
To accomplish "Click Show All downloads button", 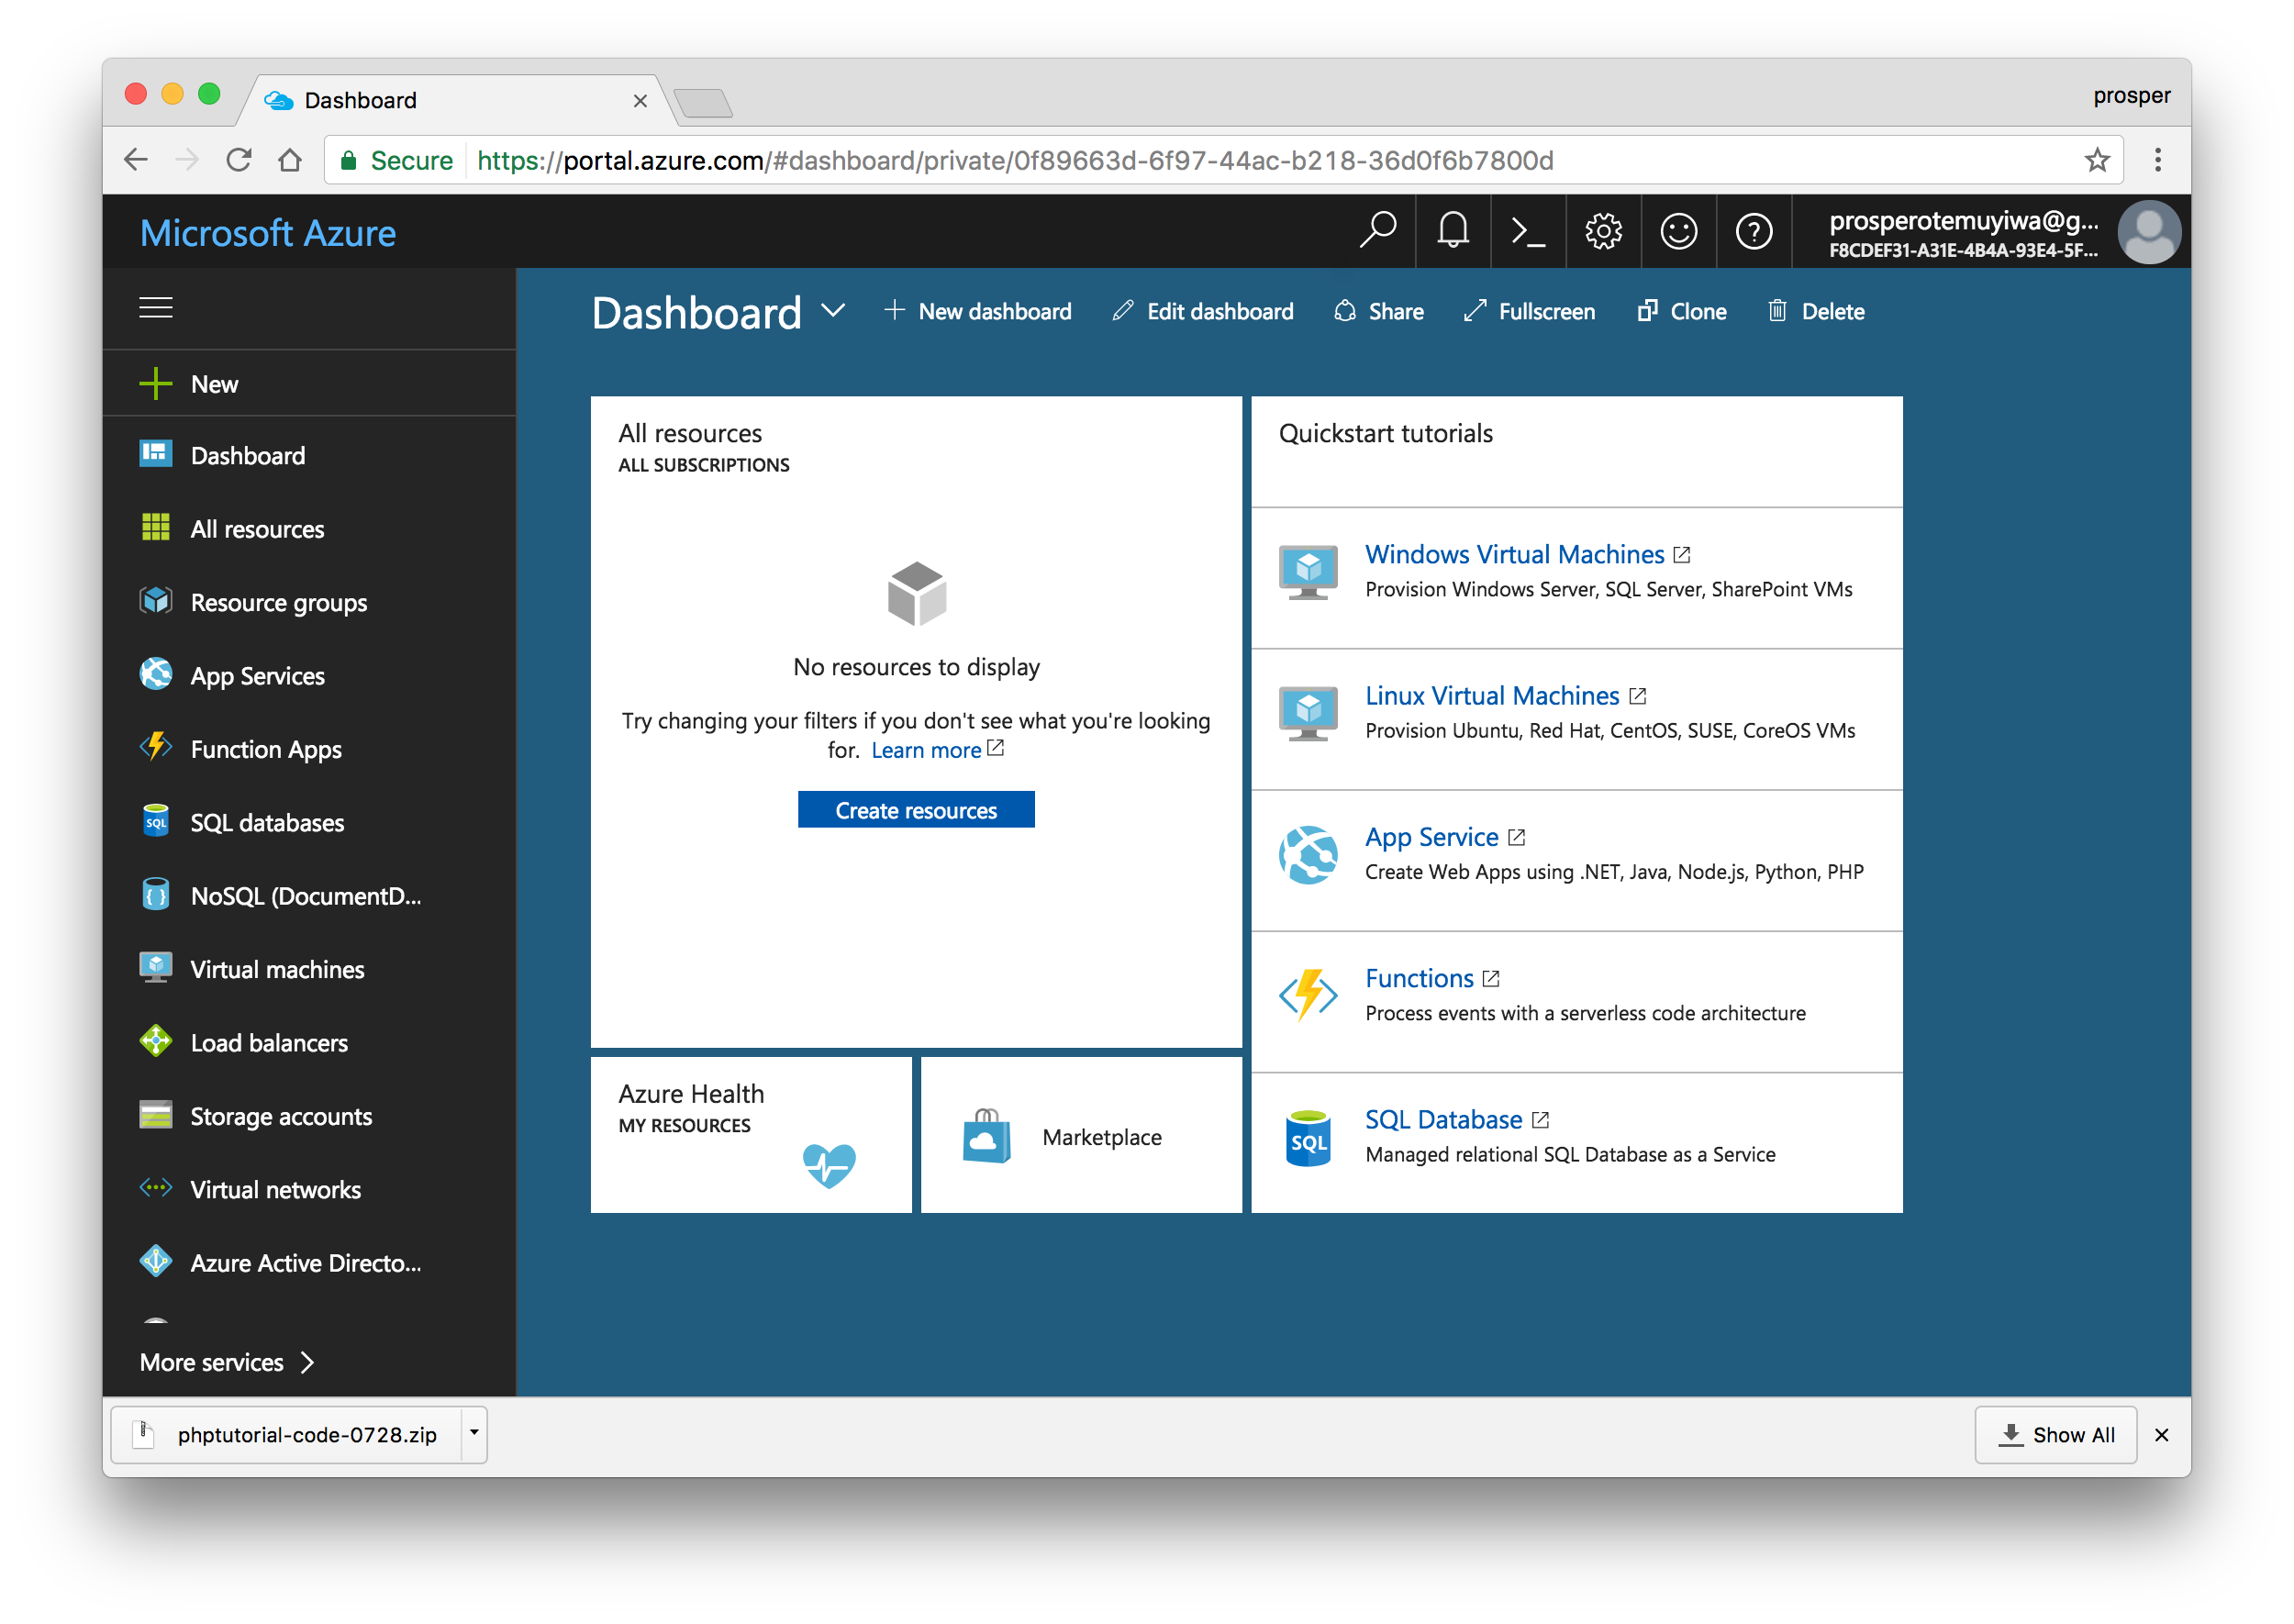I will (x=2055, y=1434).
